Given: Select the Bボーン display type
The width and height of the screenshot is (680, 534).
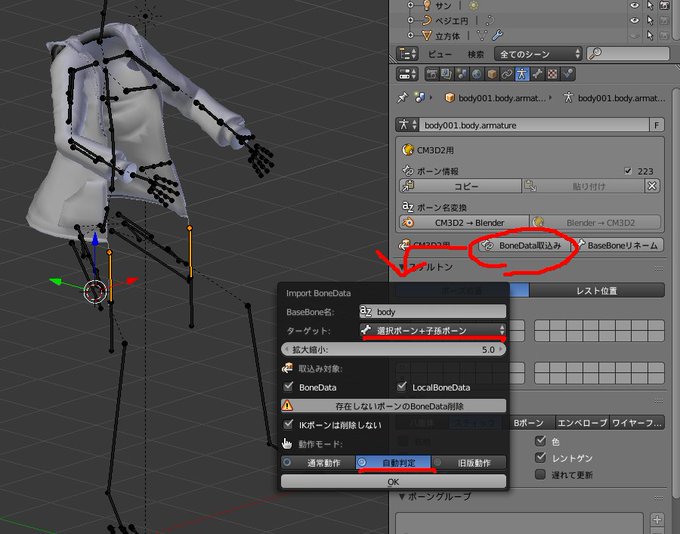Looking at the screenshot, I should point(529,423).
